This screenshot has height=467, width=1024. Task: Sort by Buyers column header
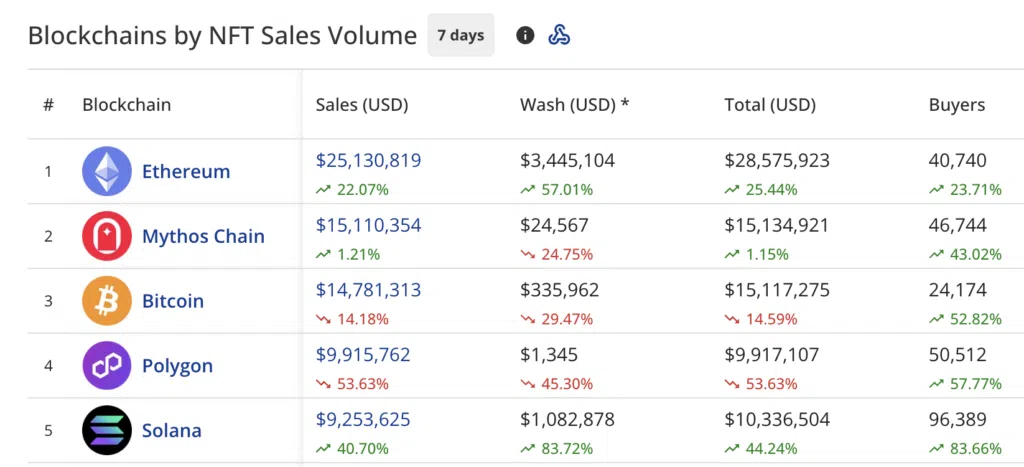pyautogui.click(x=956, y=105)
